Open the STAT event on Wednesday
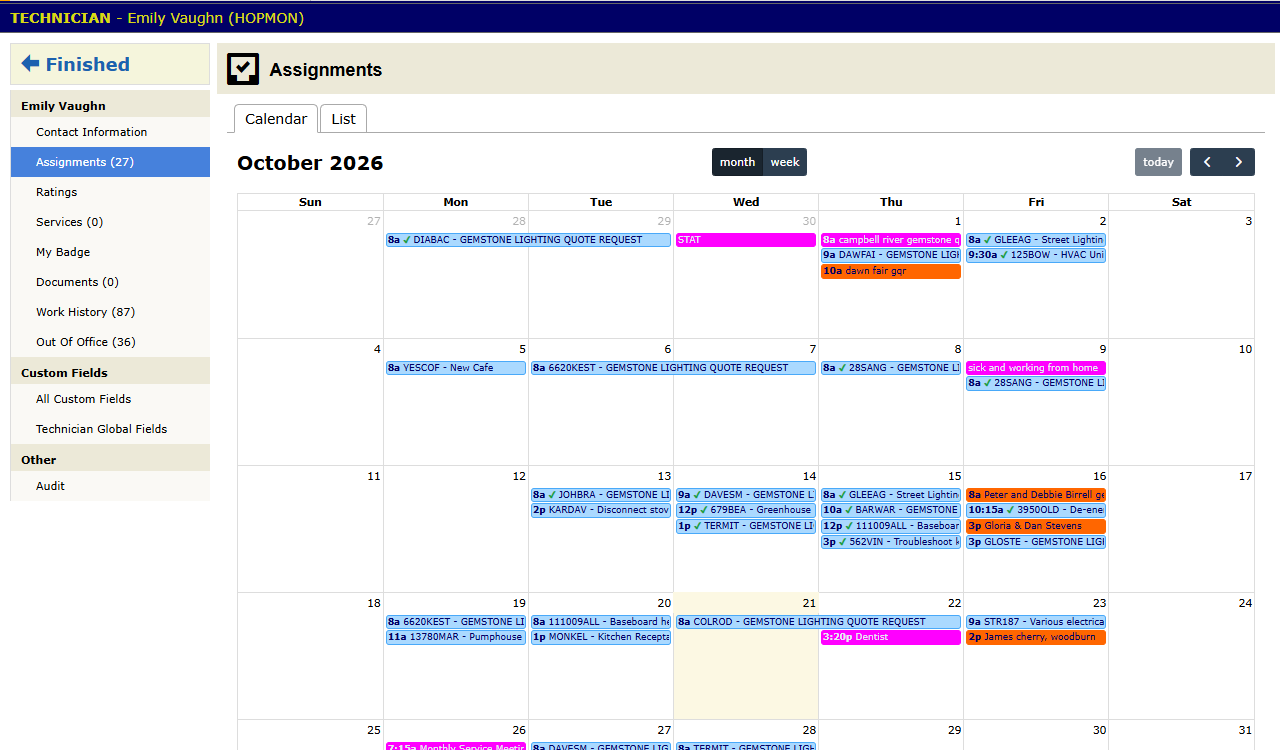 746,240
